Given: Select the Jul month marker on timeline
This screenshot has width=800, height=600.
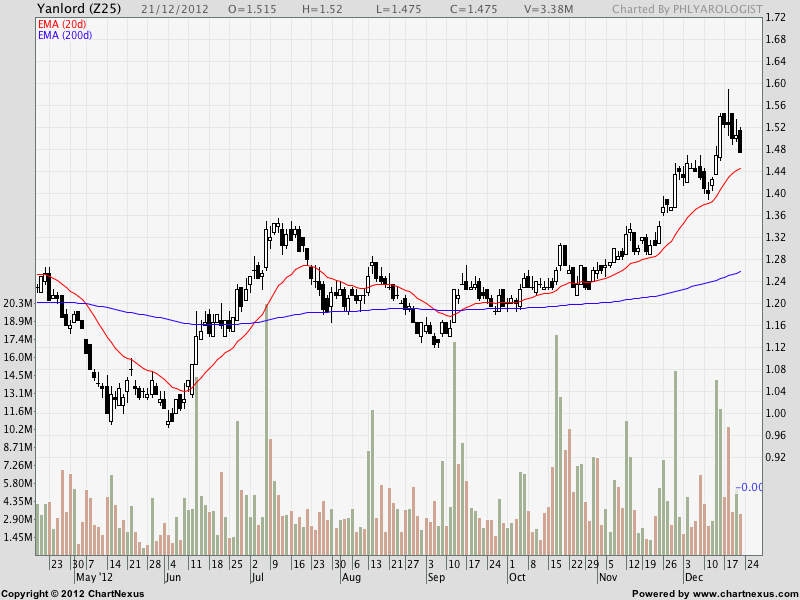Looking at the screenshot, I should click(257, 578).
